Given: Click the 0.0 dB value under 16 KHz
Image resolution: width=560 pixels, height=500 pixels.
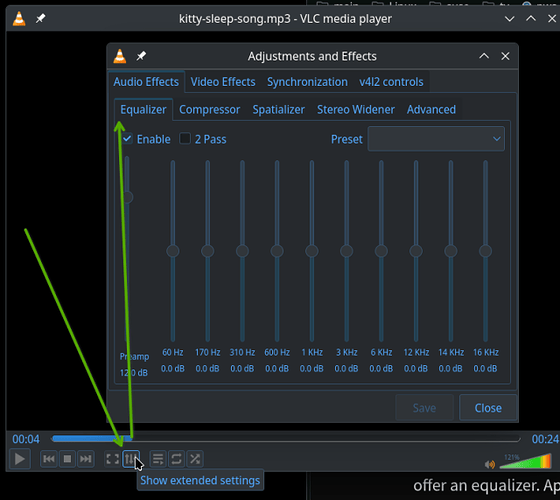Looking at the screenshot, I should click(485, 369).
